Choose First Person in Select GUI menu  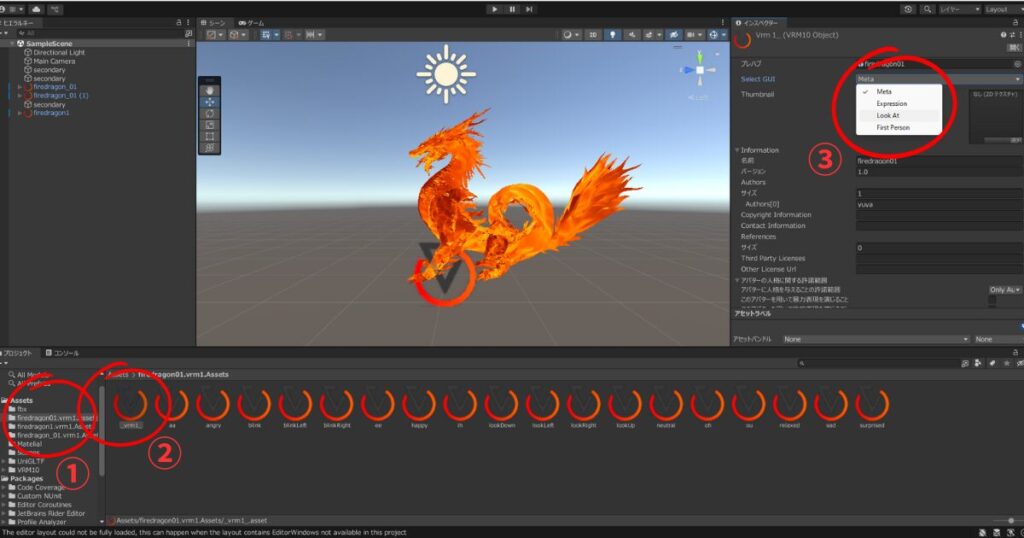899,127
